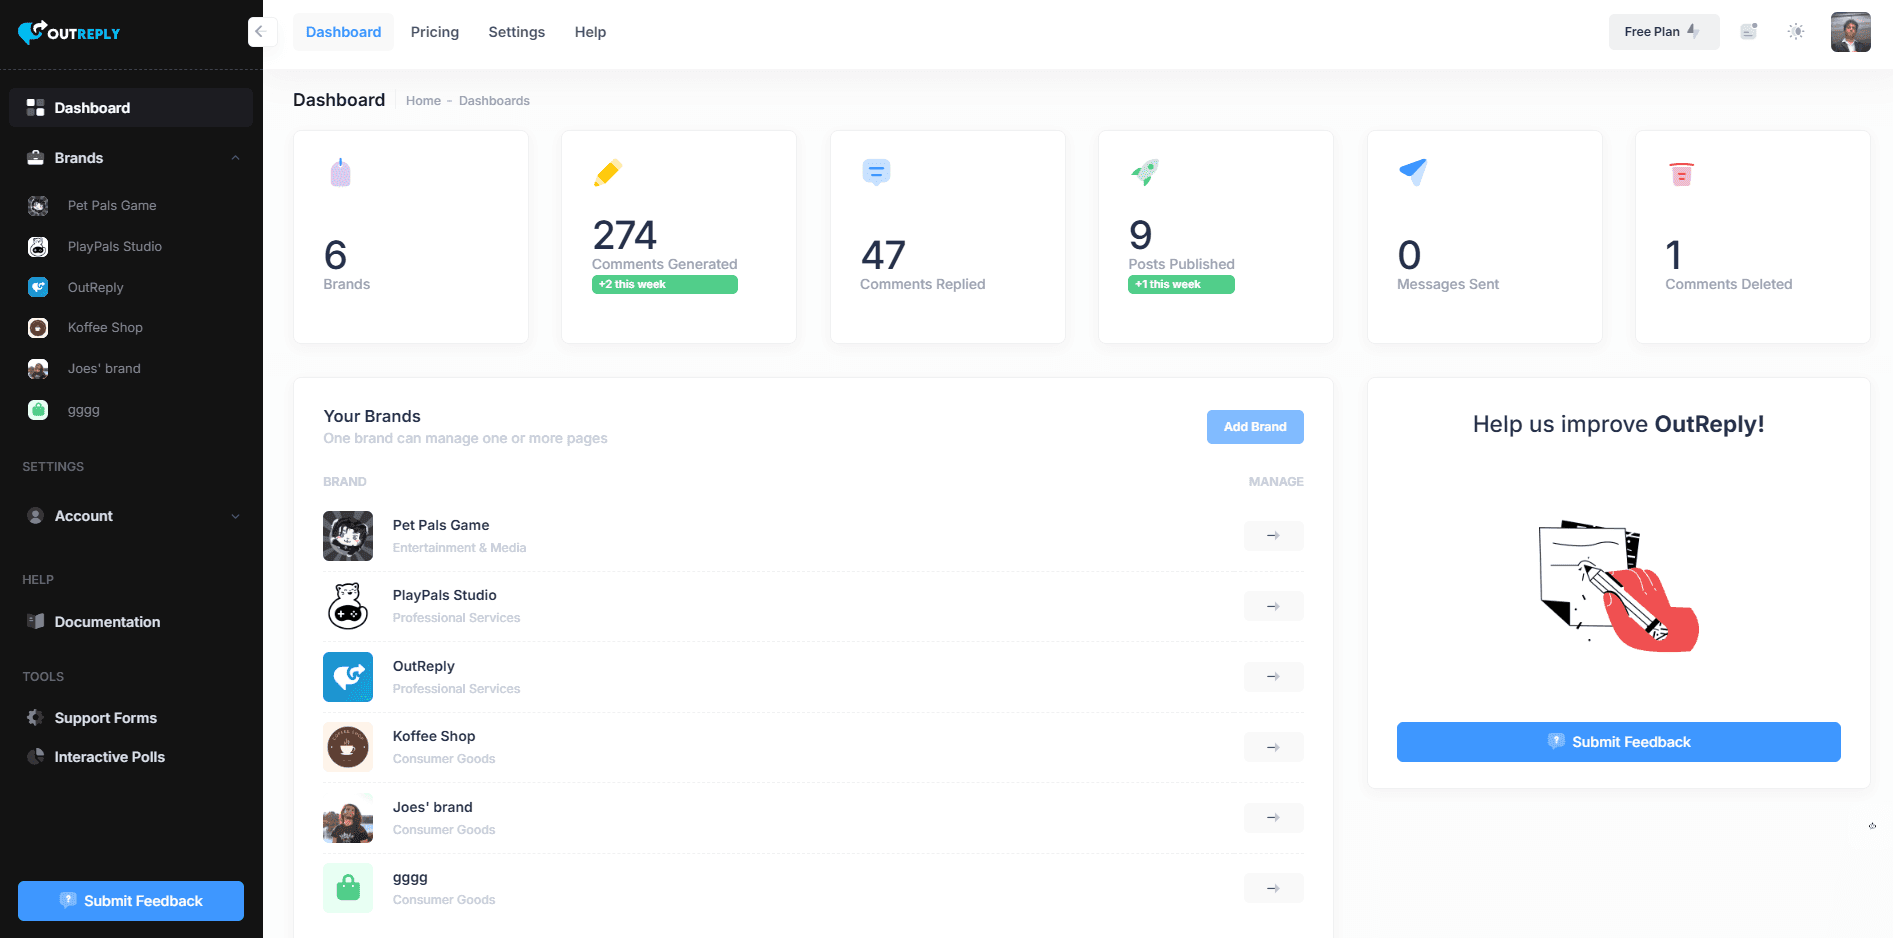
Task: Click PlayPals Studio sidebar avatar icon
Action: click(x=38, y=247)
